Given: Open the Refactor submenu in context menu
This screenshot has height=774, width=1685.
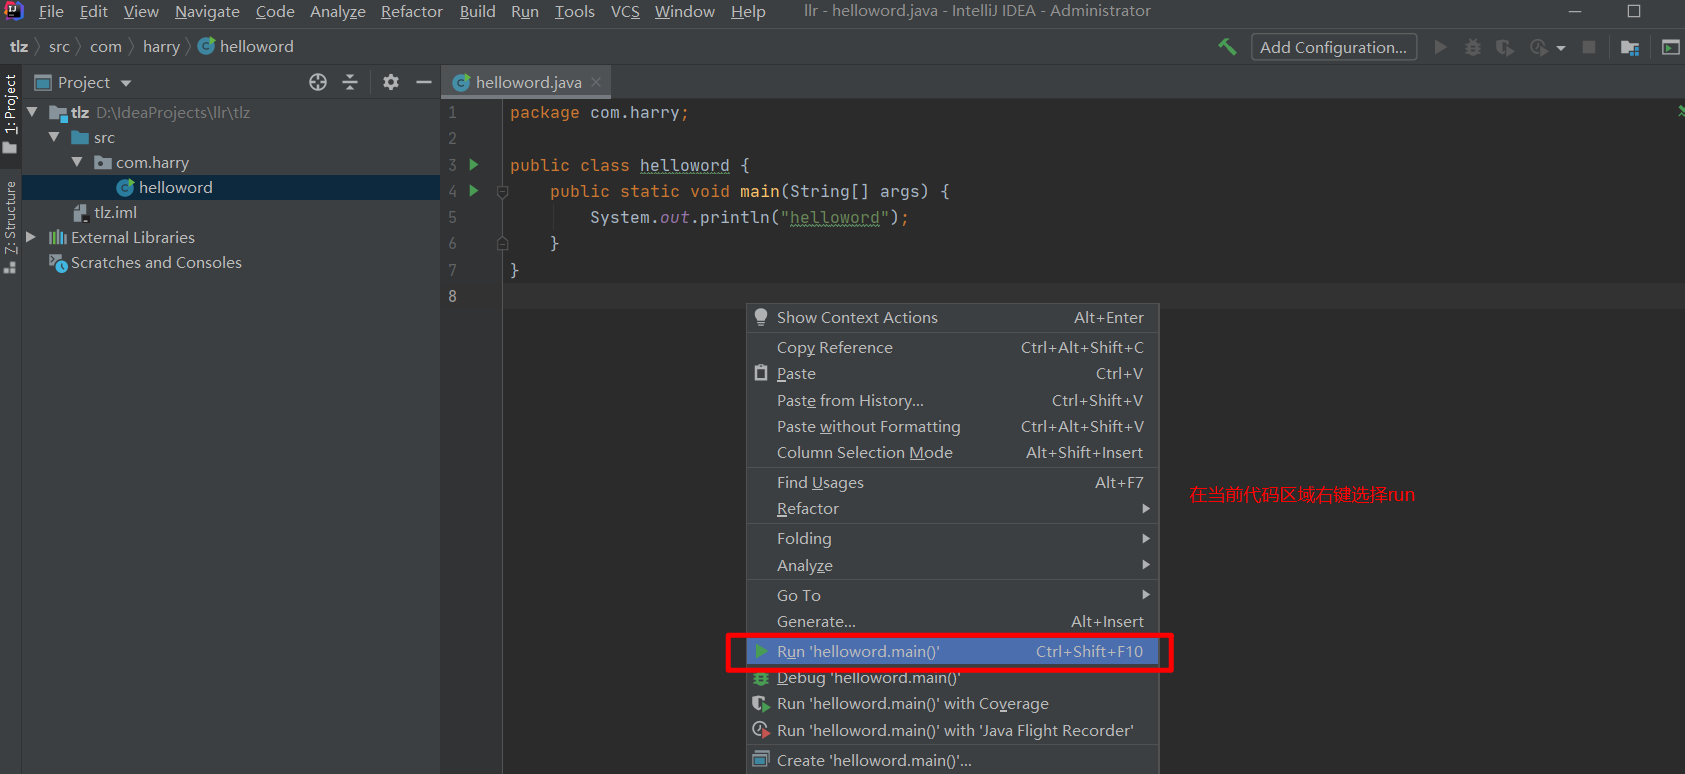Looking at the screenshot, I should pos(953,509).
